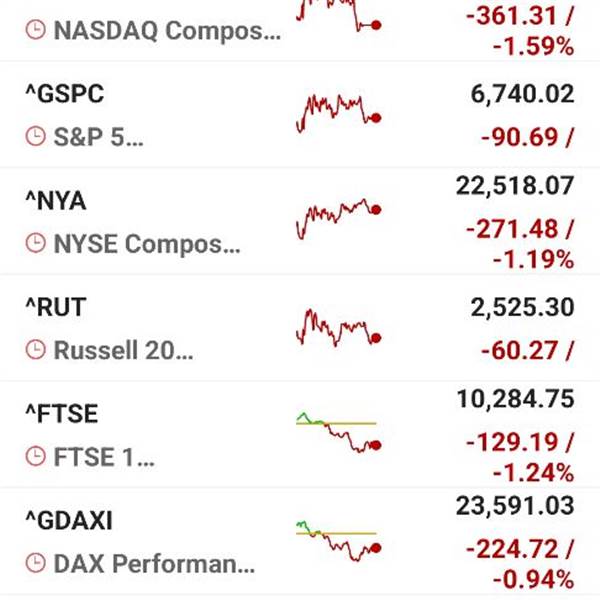Click the 23,591.03 DAX price
Screen dimensions: 600x600
click(x=515, y=507)
